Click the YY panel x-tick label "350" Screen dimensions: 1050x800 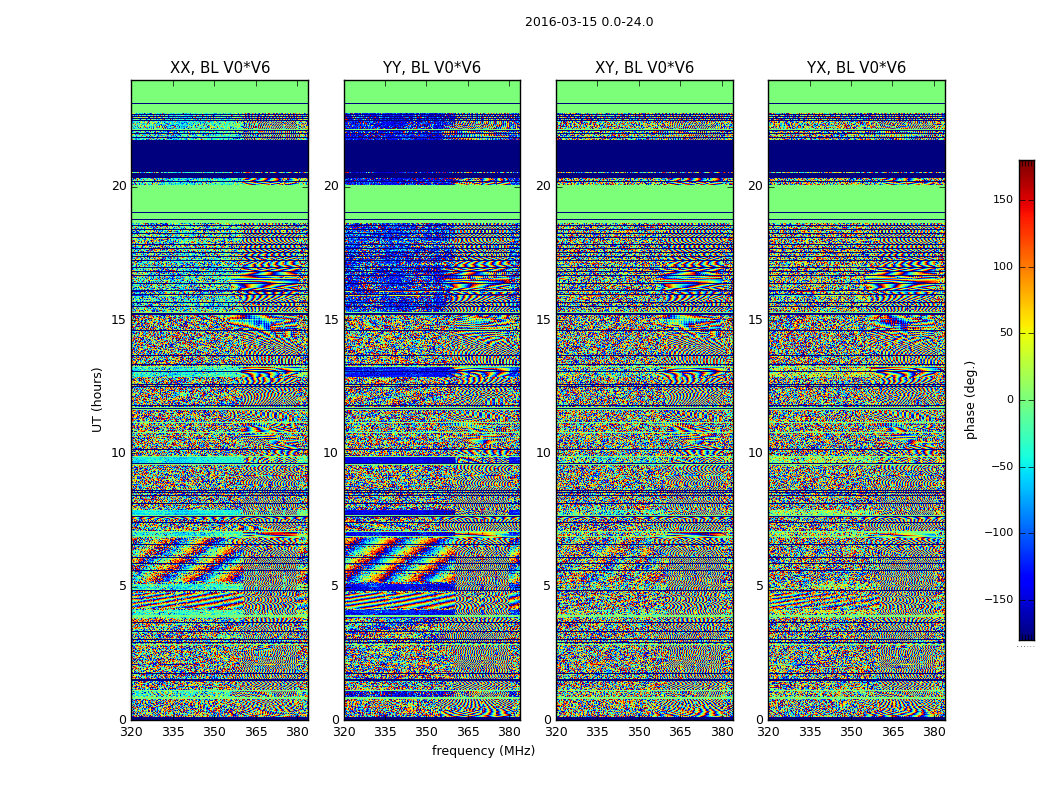[x=427, y=732]
